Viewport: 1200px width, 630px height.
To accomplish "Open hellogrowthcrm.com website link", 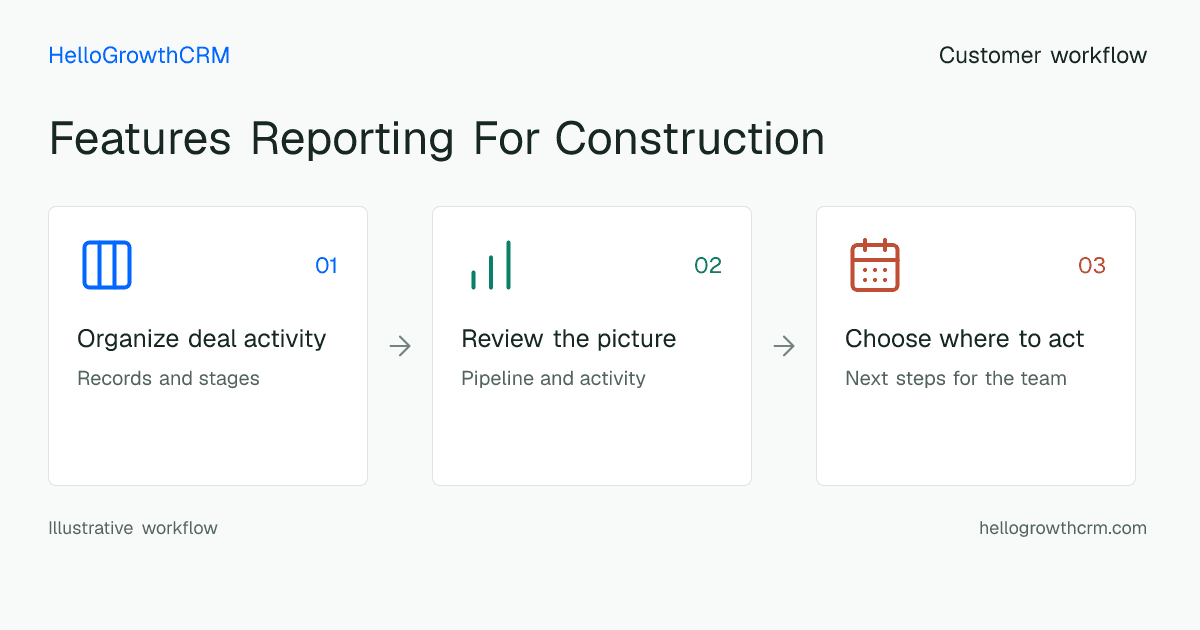I will click(1063, 528).
